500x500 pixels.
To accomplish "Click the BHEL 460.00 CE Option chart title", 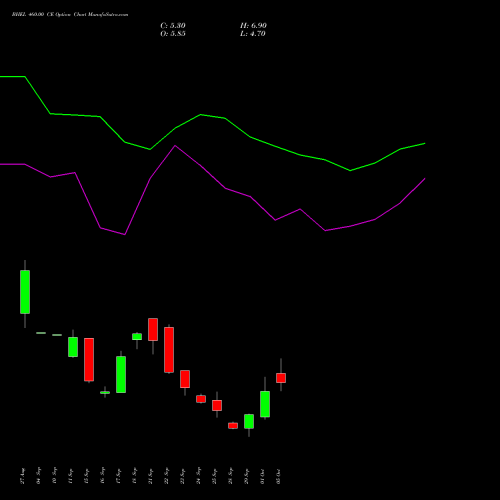I will point(70,15).
